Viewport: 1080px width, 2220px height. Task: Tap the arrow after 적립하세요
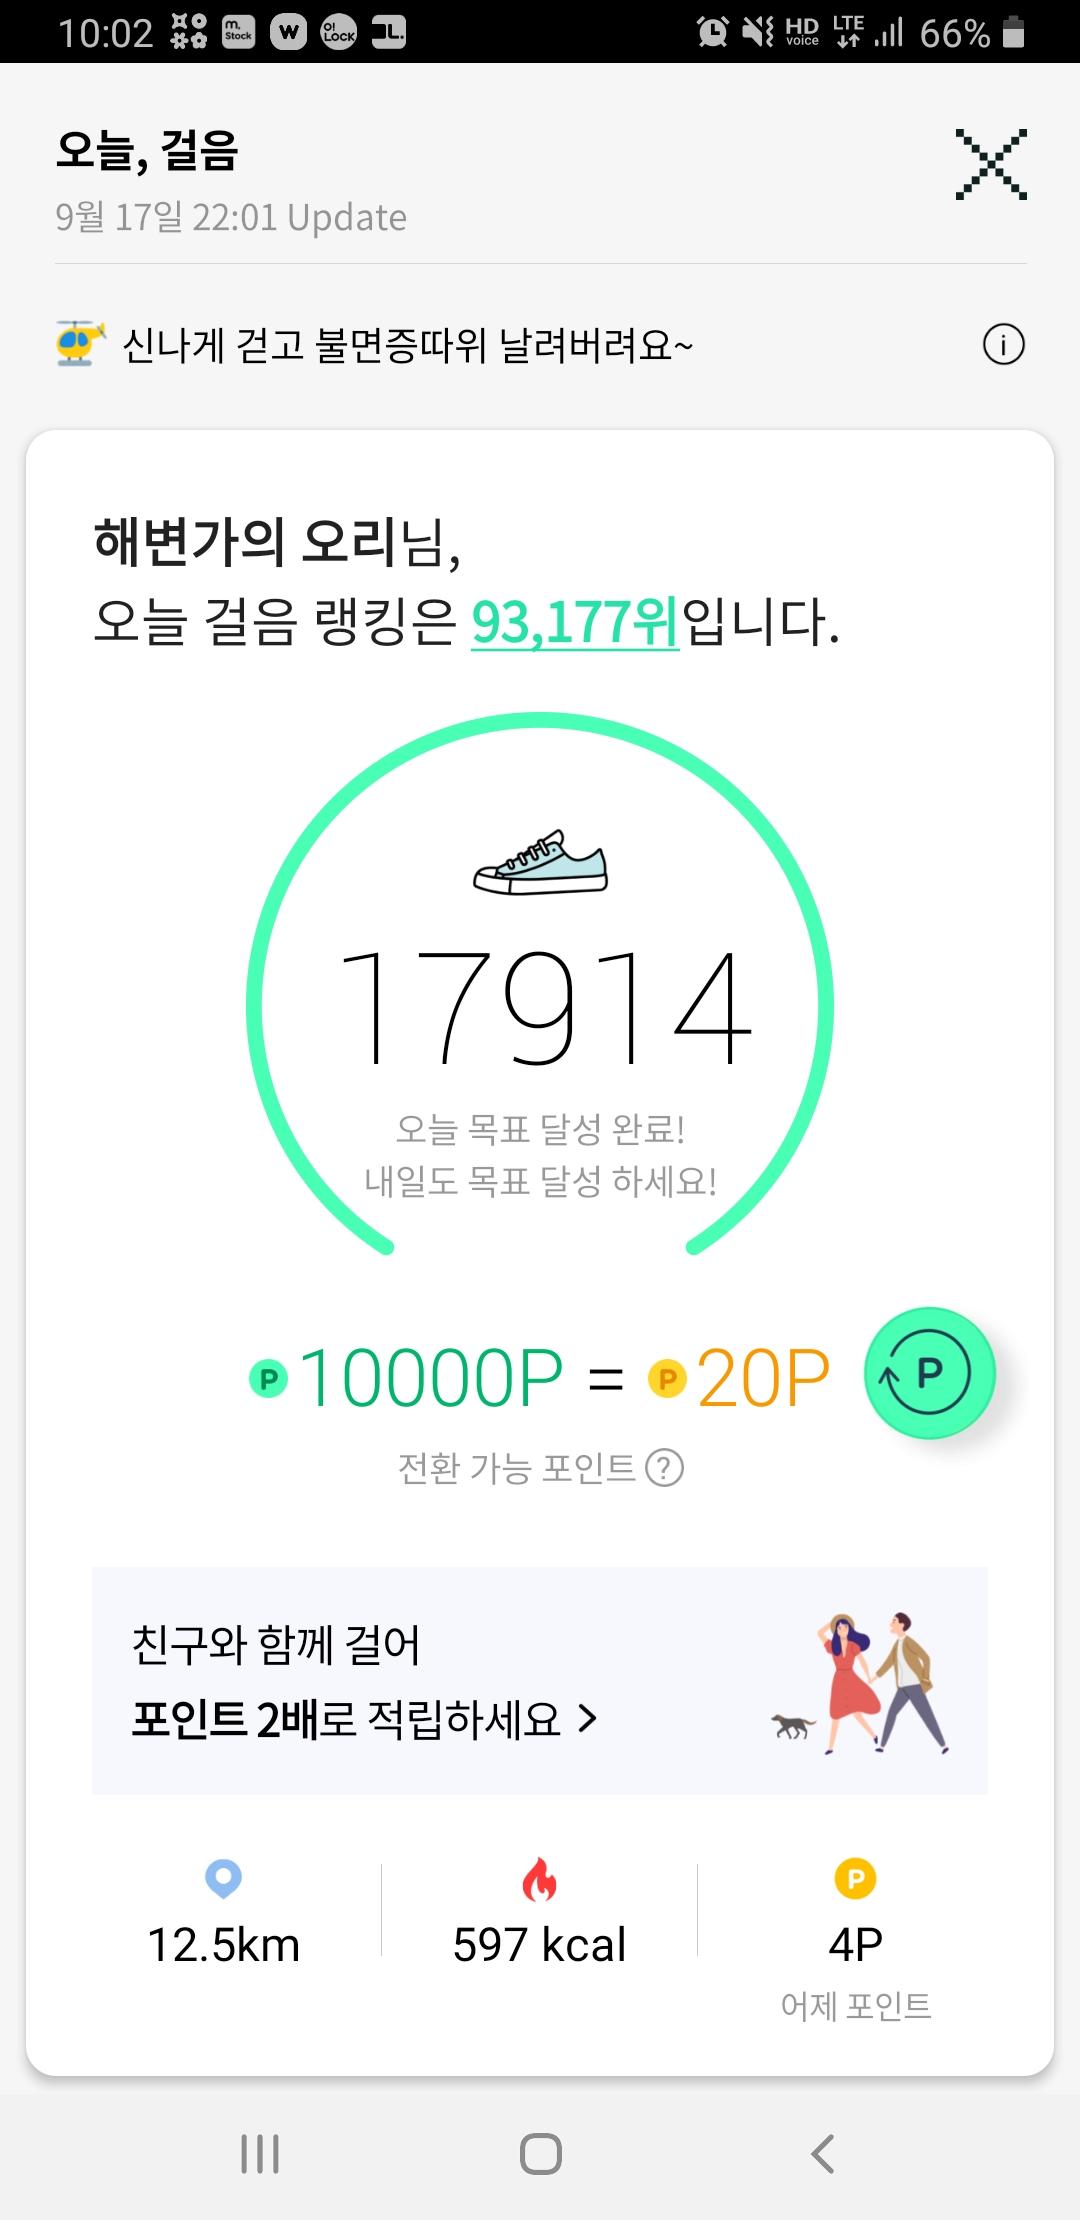point(589,1719)
